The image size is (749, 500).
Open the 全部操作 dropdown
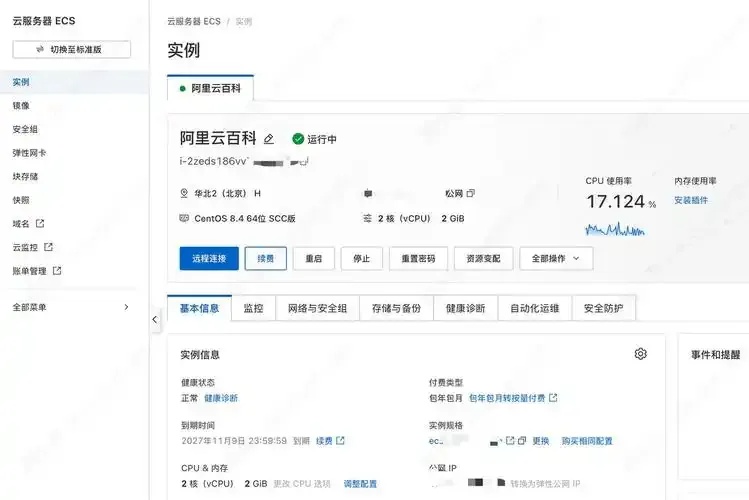pos(556,258)
